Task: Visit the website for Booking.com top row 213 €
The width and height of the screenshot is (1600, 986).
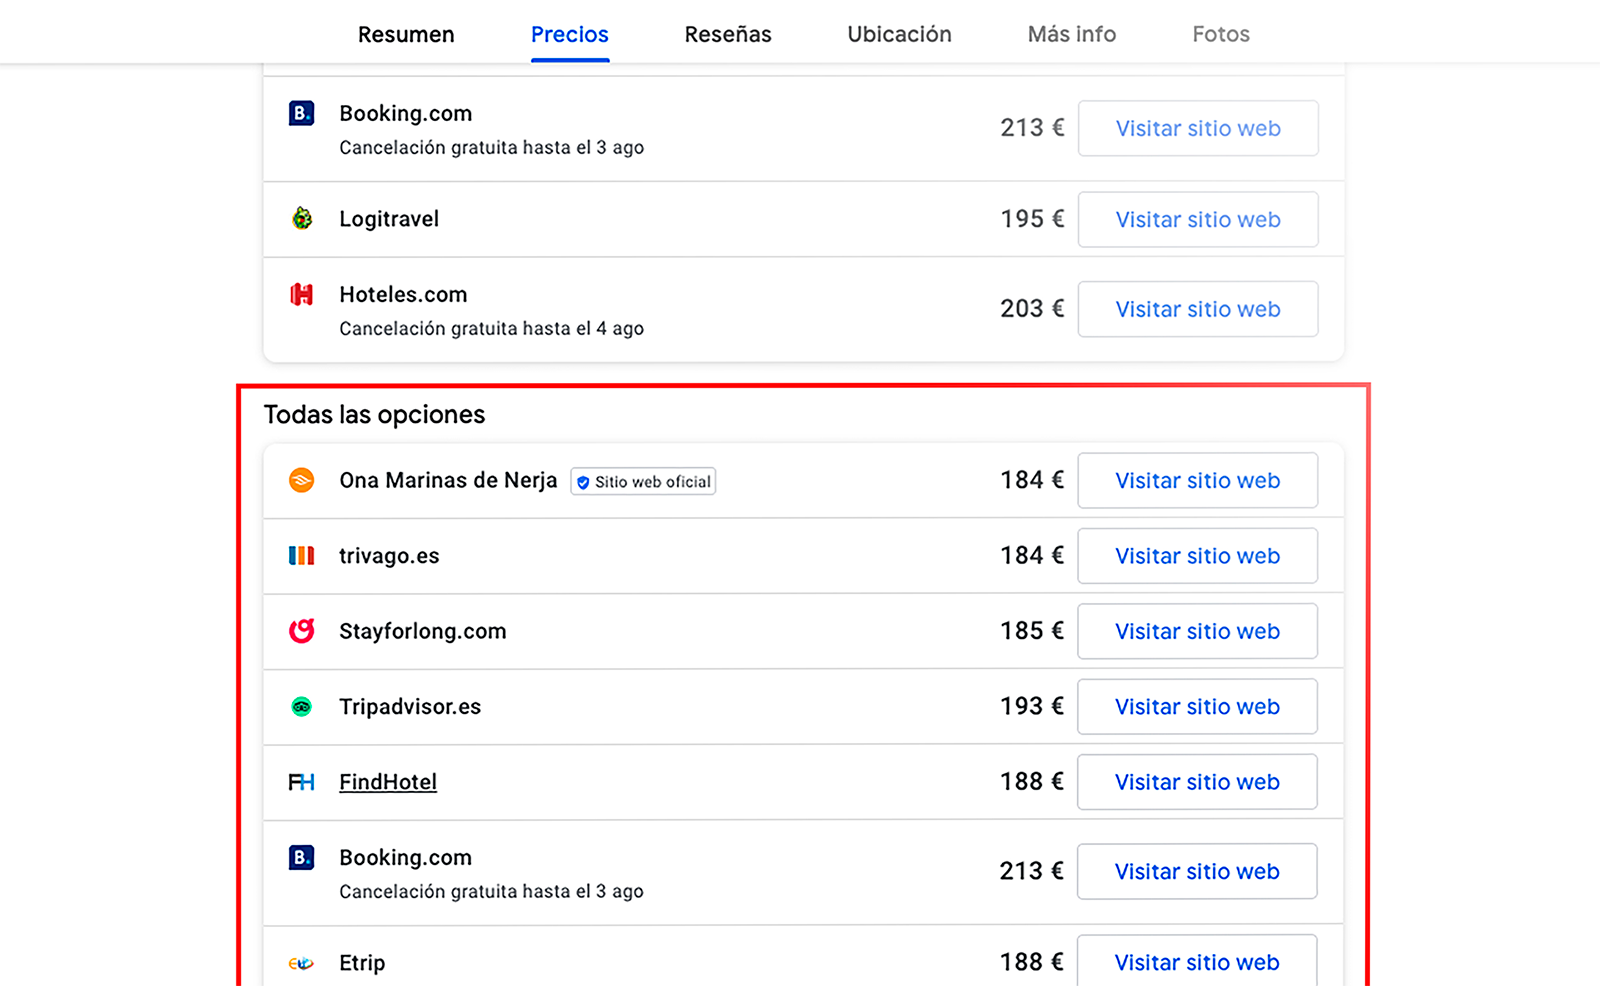Action: coord(1198,128)
